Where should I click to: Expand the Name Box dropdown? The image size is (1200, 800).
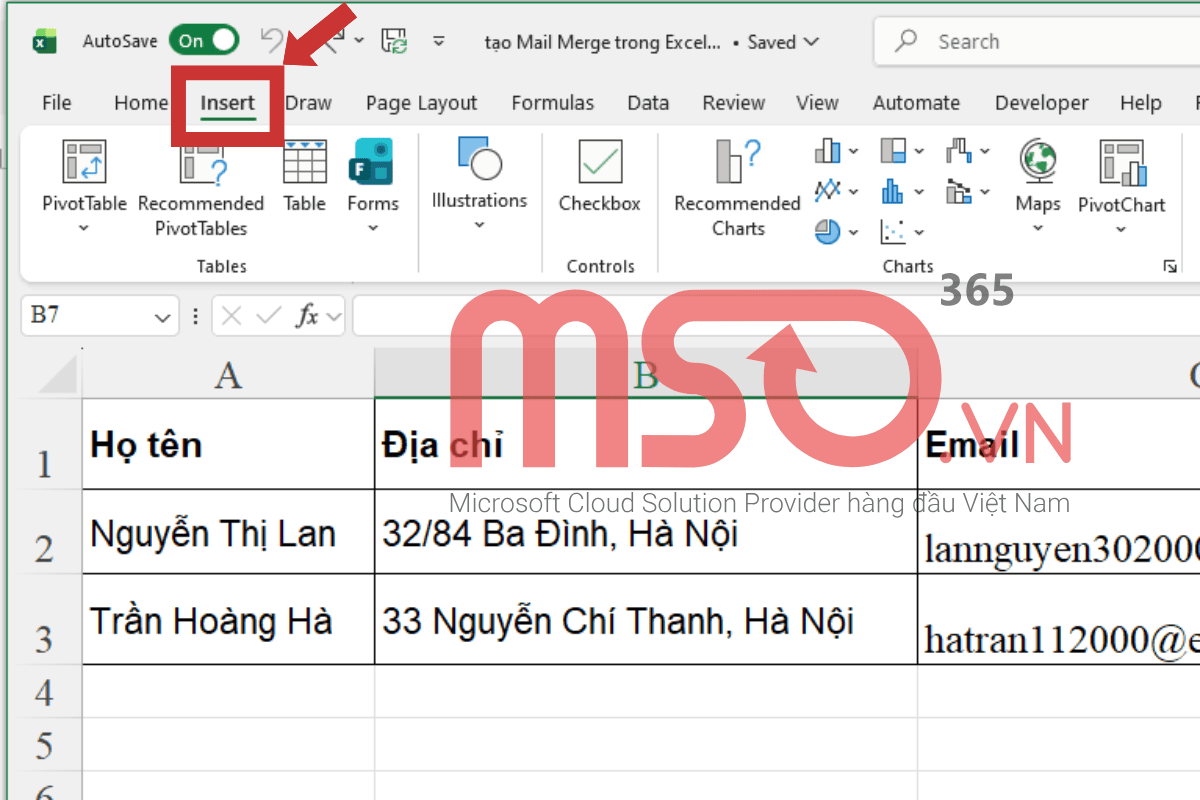pos(163,315)
